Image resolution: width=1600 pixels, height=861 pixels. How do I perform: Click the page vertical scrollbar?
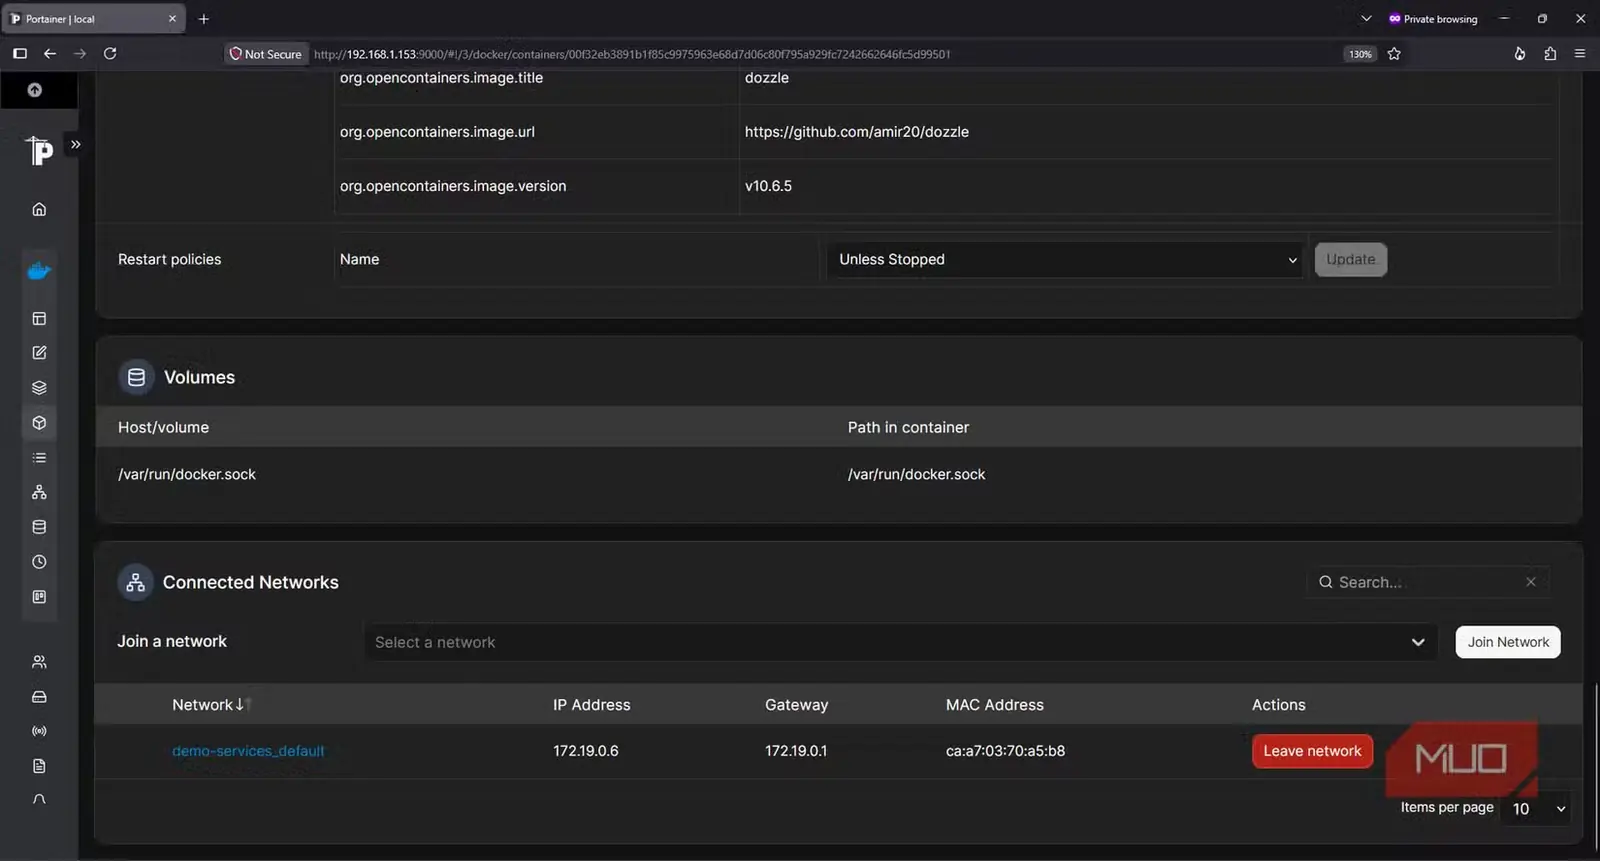click(1595, 765)
